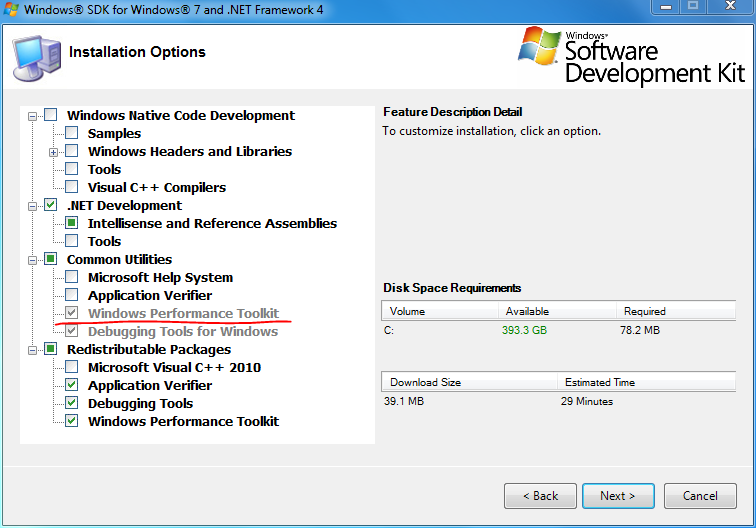This screenshot has width=756, height=528.
Task: Click the 393.3 GB available space value
Action: (x=524, y=330)
